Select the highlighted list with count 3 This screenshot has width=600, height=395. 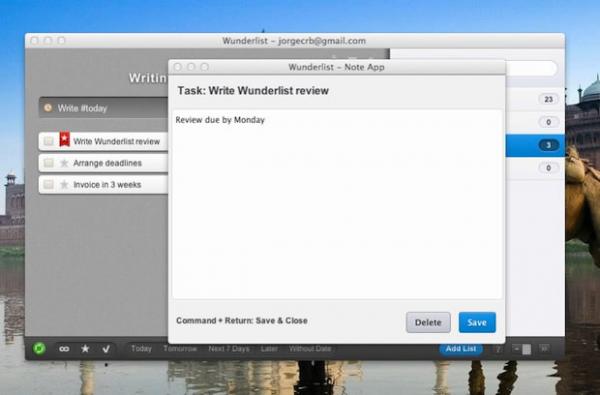click(535, 145)
